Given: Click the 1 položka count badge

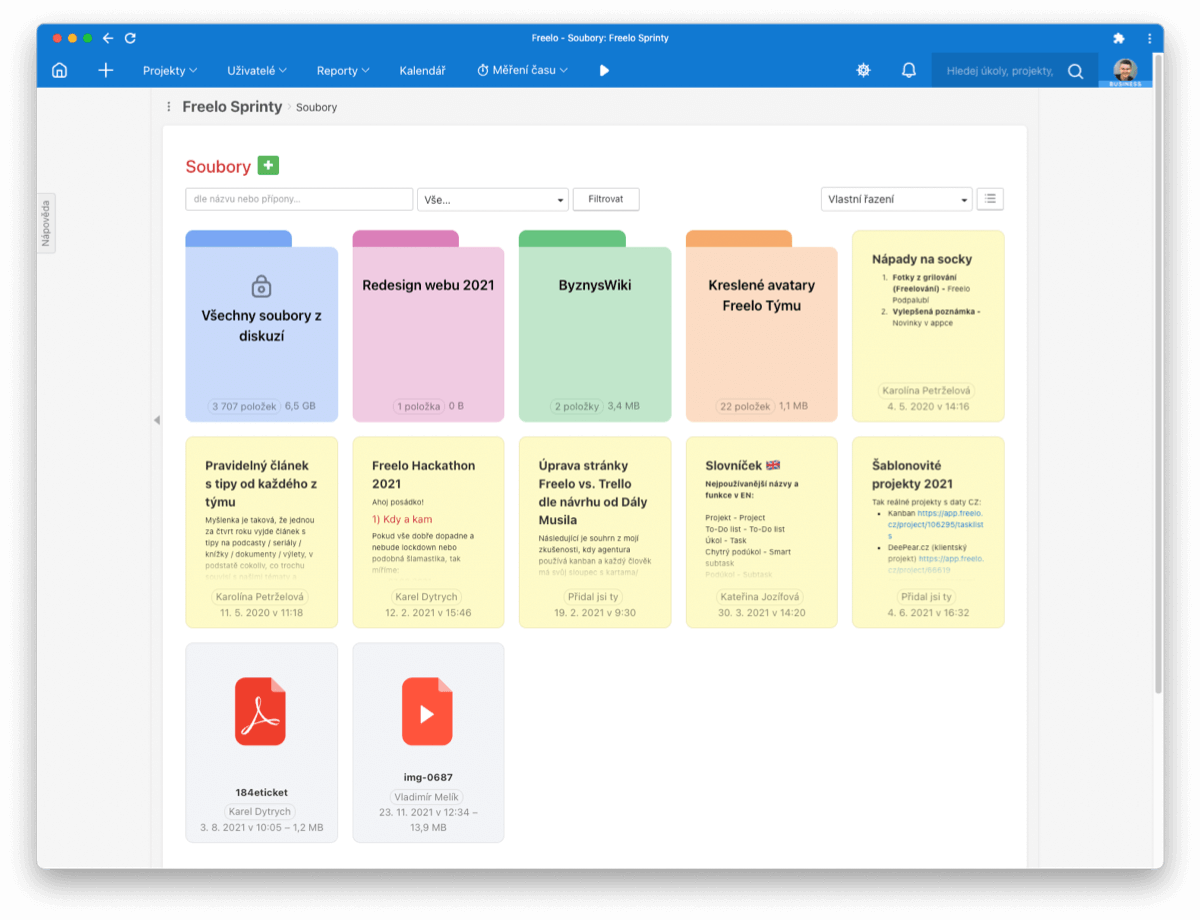Looking at the screenshot, I should (x=419, y=407).
